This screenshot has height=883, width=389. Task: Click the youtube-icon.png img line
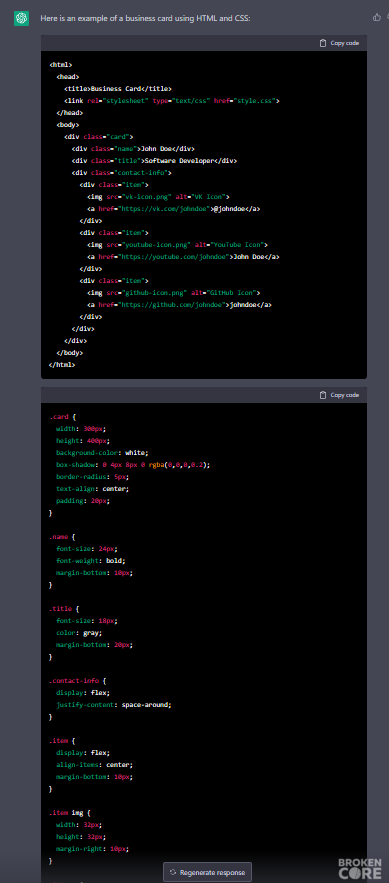pos(177,244)
